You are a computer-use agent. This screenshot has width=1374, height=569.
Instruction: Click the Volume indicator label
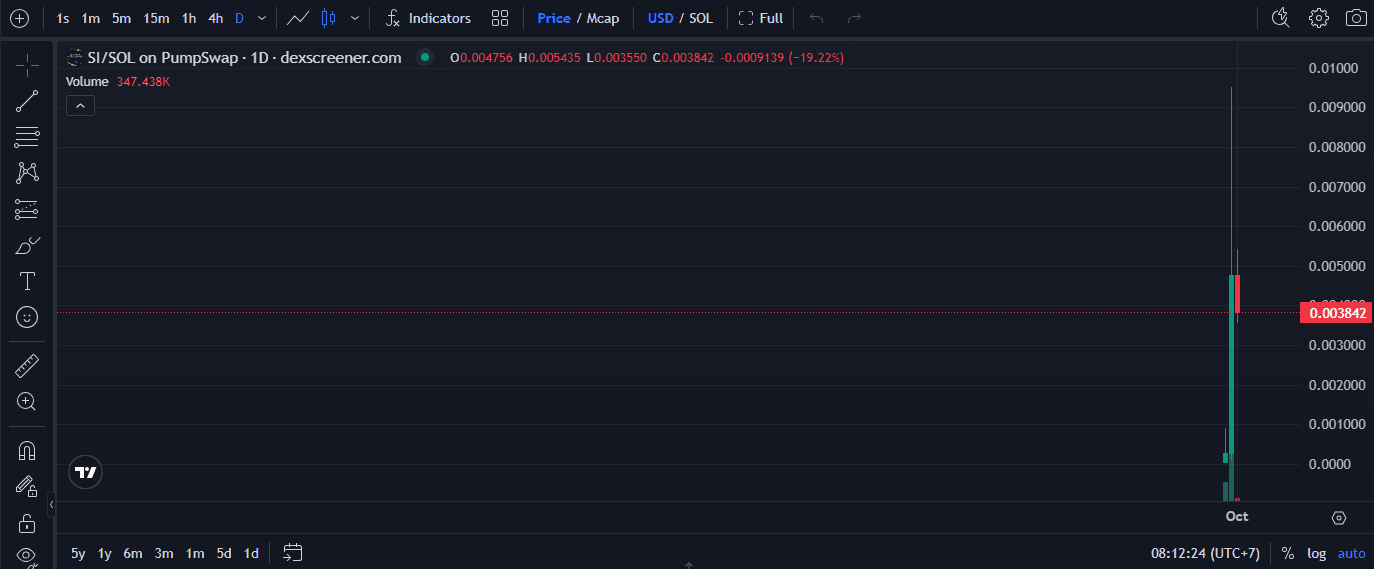[87, 81]
